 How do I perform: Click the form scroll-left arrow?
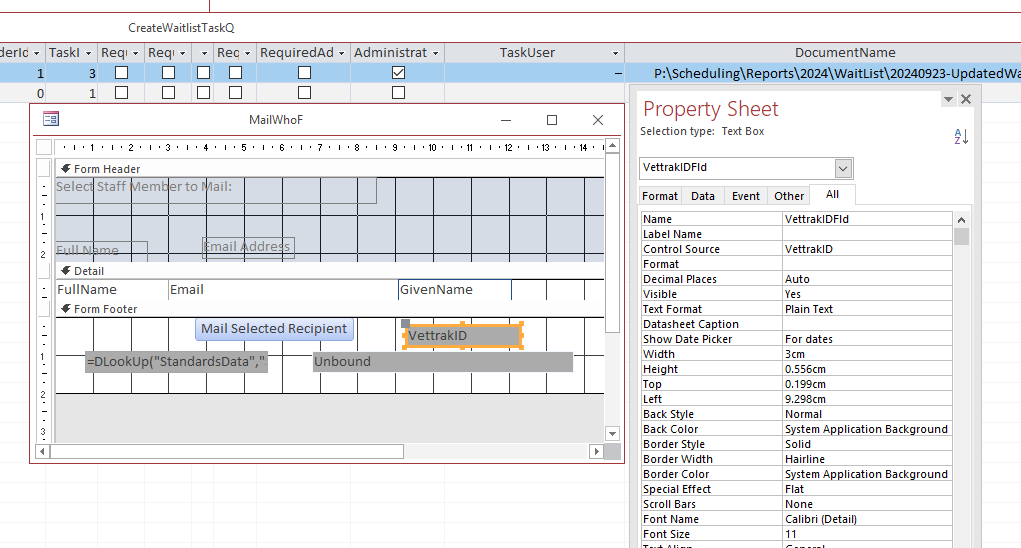pos(42,451)
